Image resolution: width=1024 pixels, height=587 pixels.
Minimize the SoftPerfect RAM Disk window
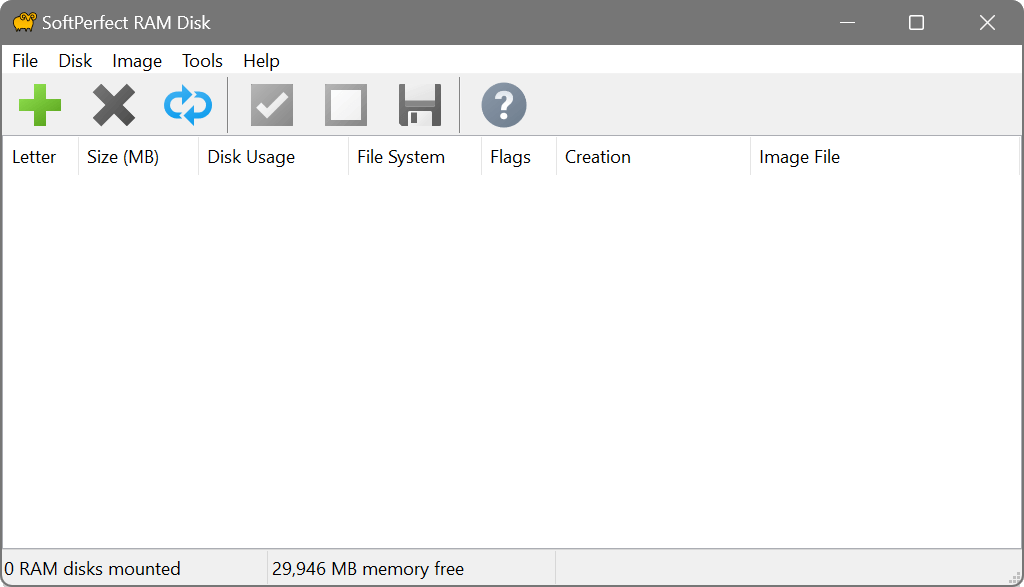point(848,22)
